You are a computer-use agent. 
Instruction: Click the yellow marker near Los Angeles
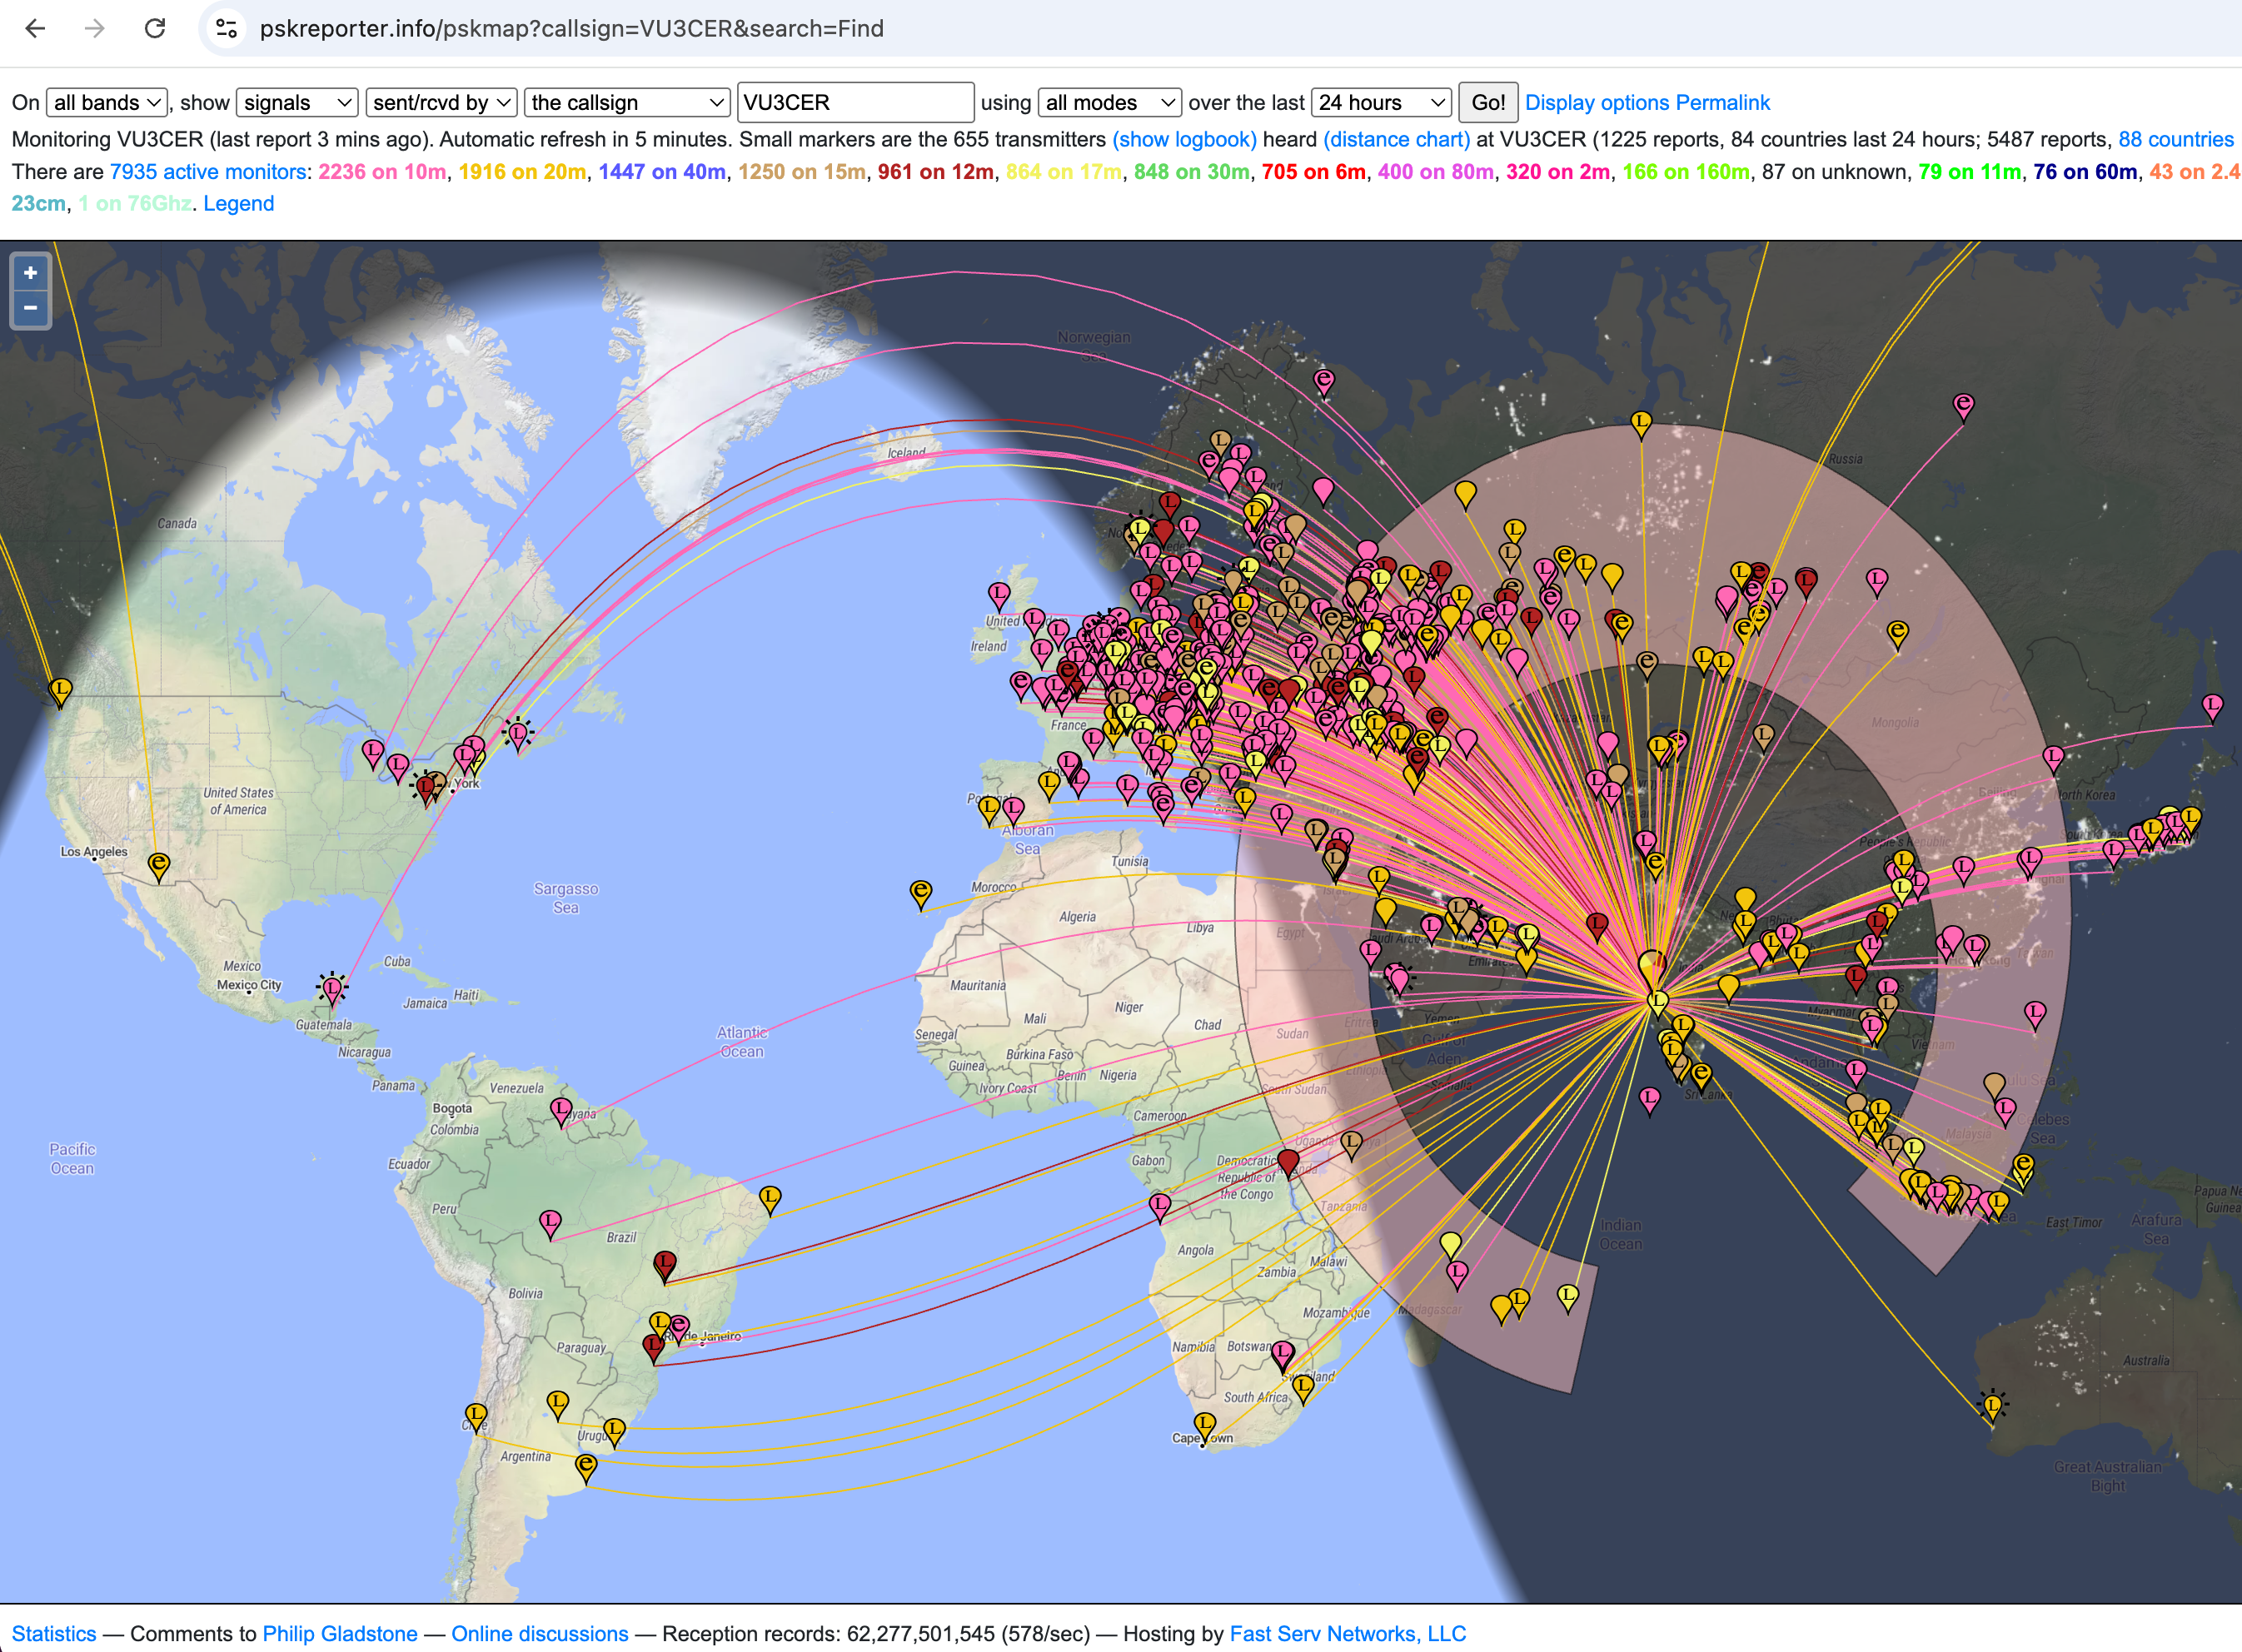click(158, 864)
